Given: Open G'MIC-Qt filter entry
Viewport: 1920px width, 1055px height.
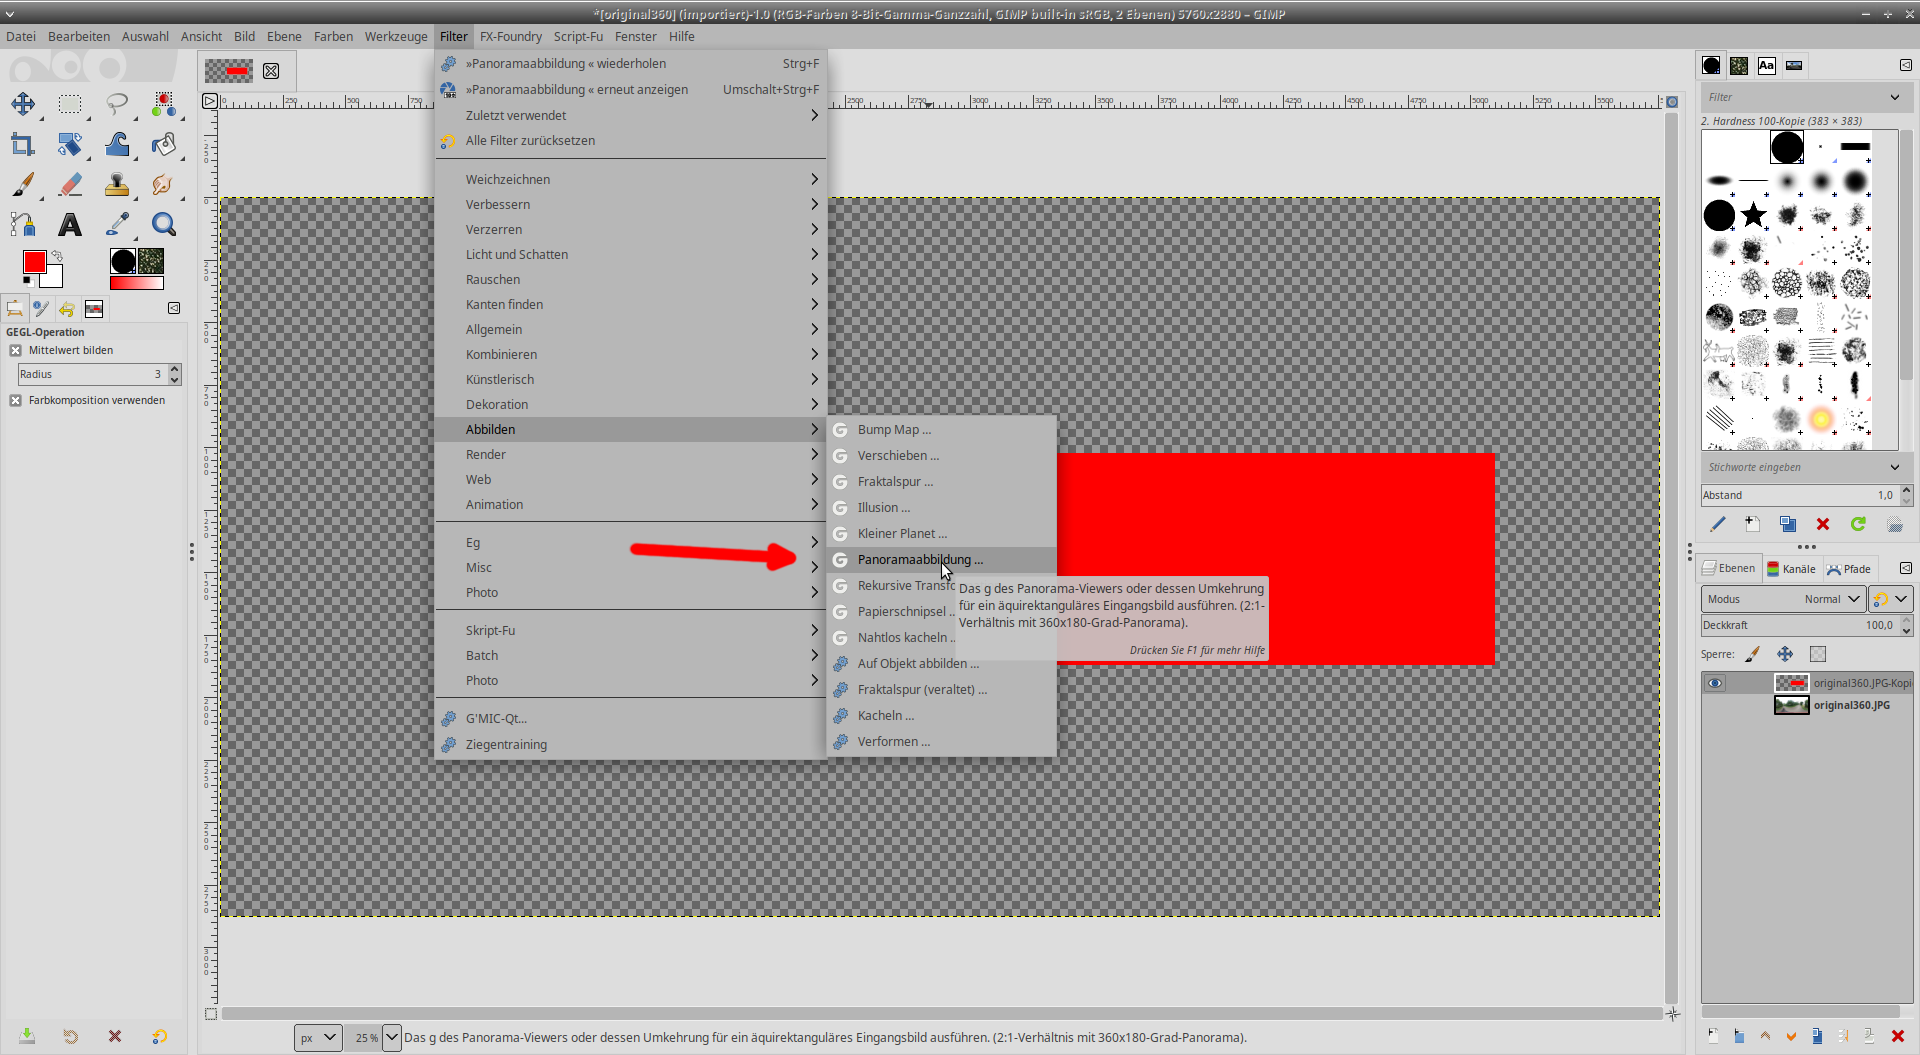Looking at the screenshot, I should tap(496, 719).
